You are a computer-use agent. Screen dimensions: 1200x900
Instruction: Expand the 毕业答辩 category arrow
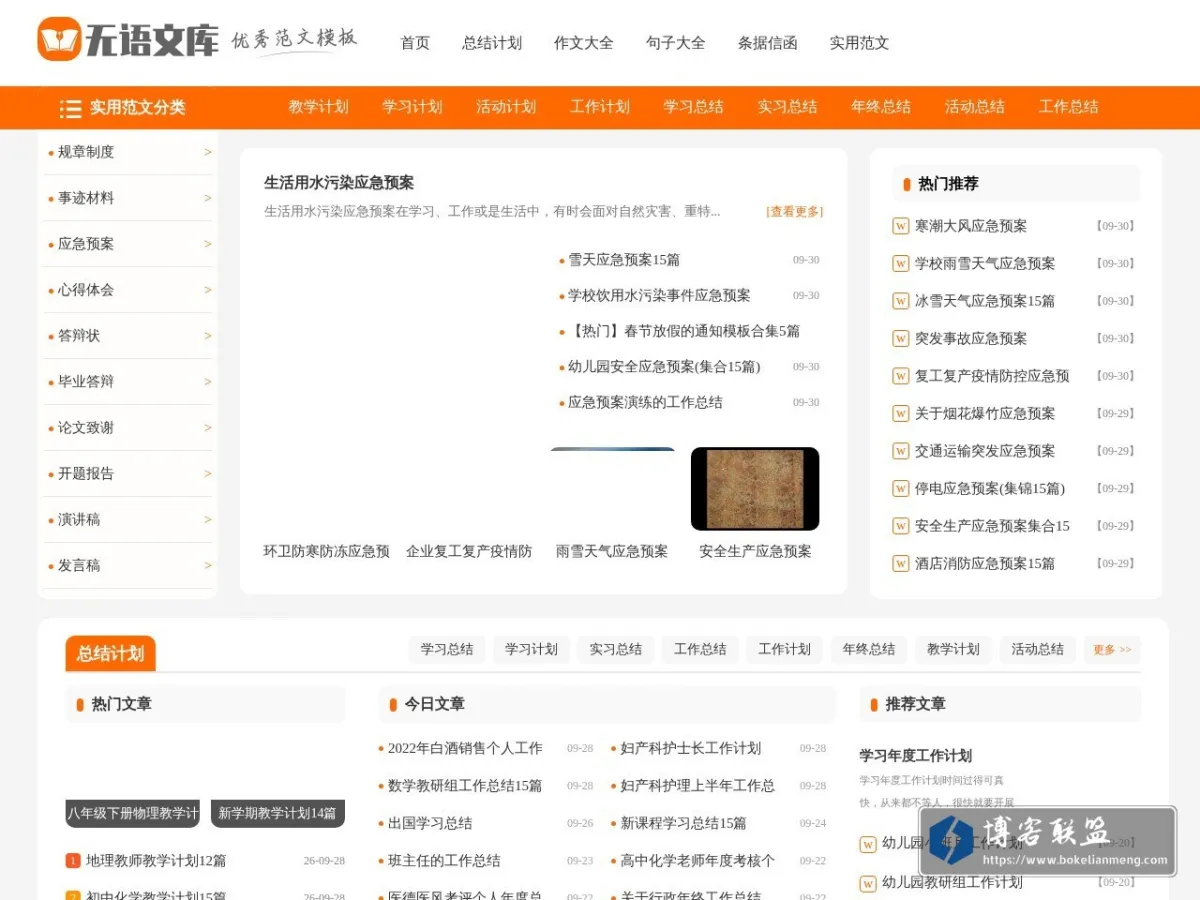(208, 382)
